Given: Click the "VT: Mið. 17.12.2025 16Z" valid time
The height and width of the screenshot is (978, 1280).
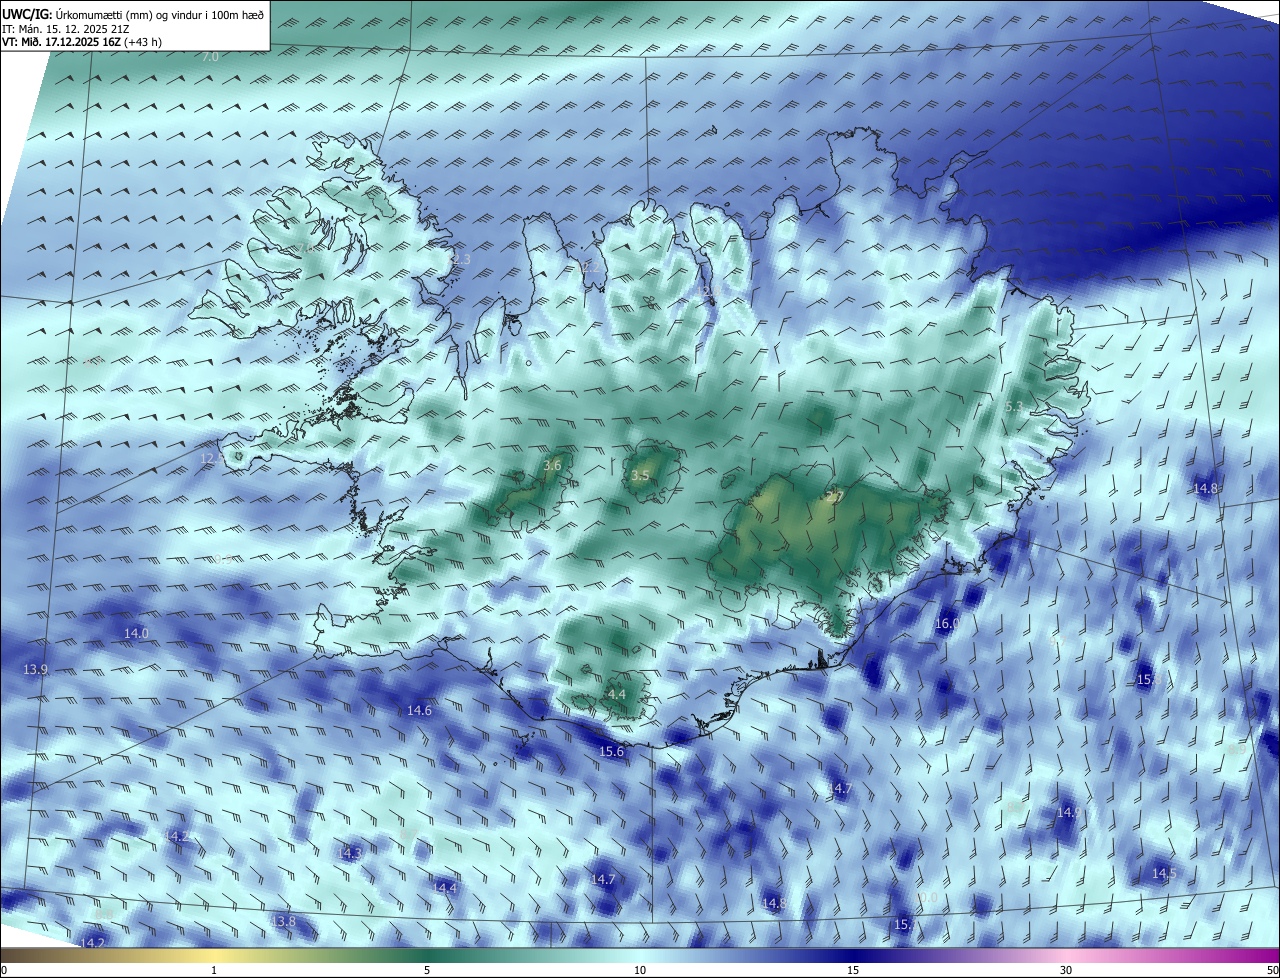Looking at the screenshot, I should click(62, 42).
